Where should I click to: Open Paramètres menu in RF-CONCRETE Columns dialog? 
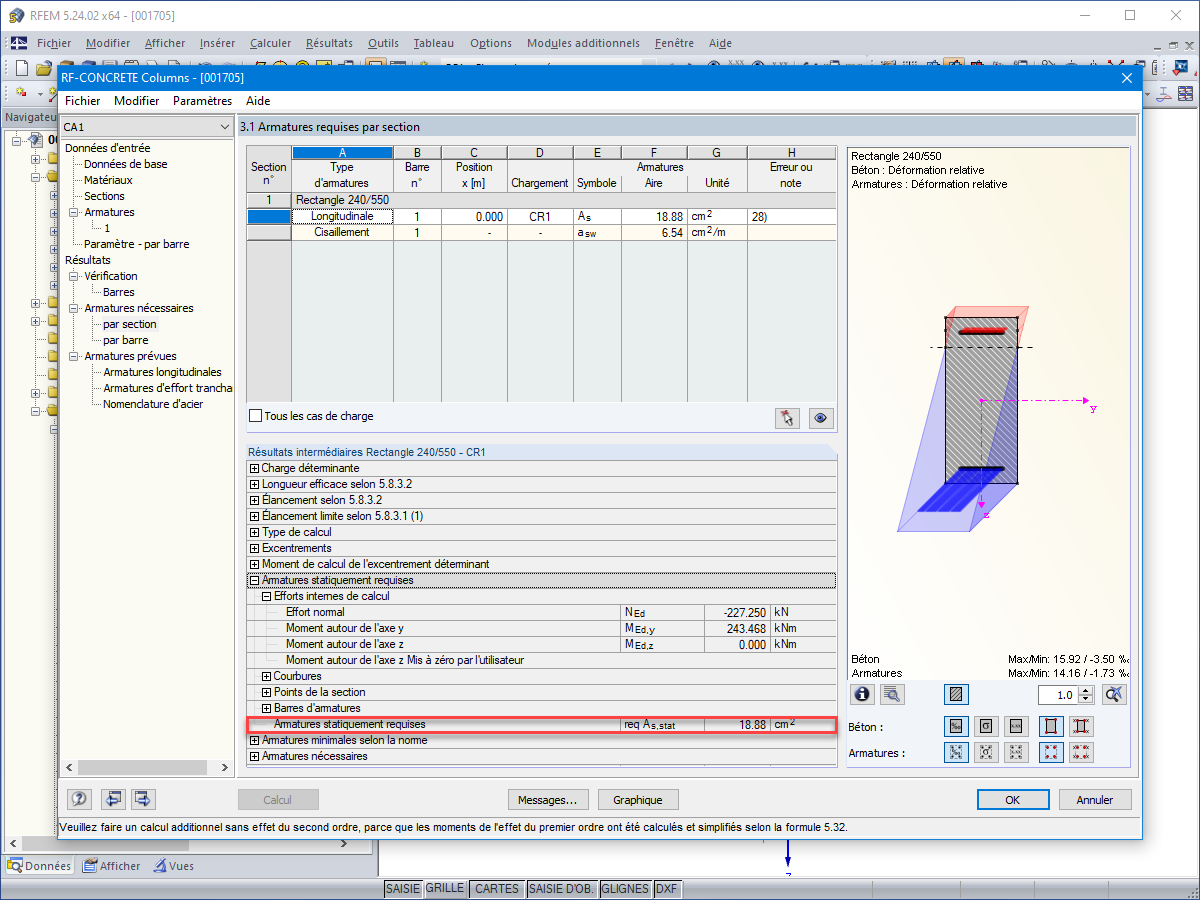(x=202, y=101)
